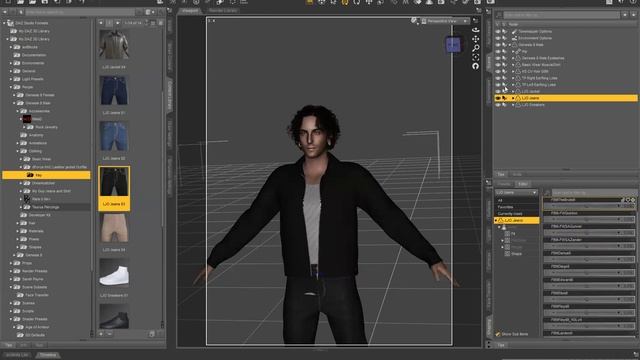The height and width of the screenshot is (360, 640).
Task: Adjust the FBMTheBrute8 slider
Action: pos(589,207)
